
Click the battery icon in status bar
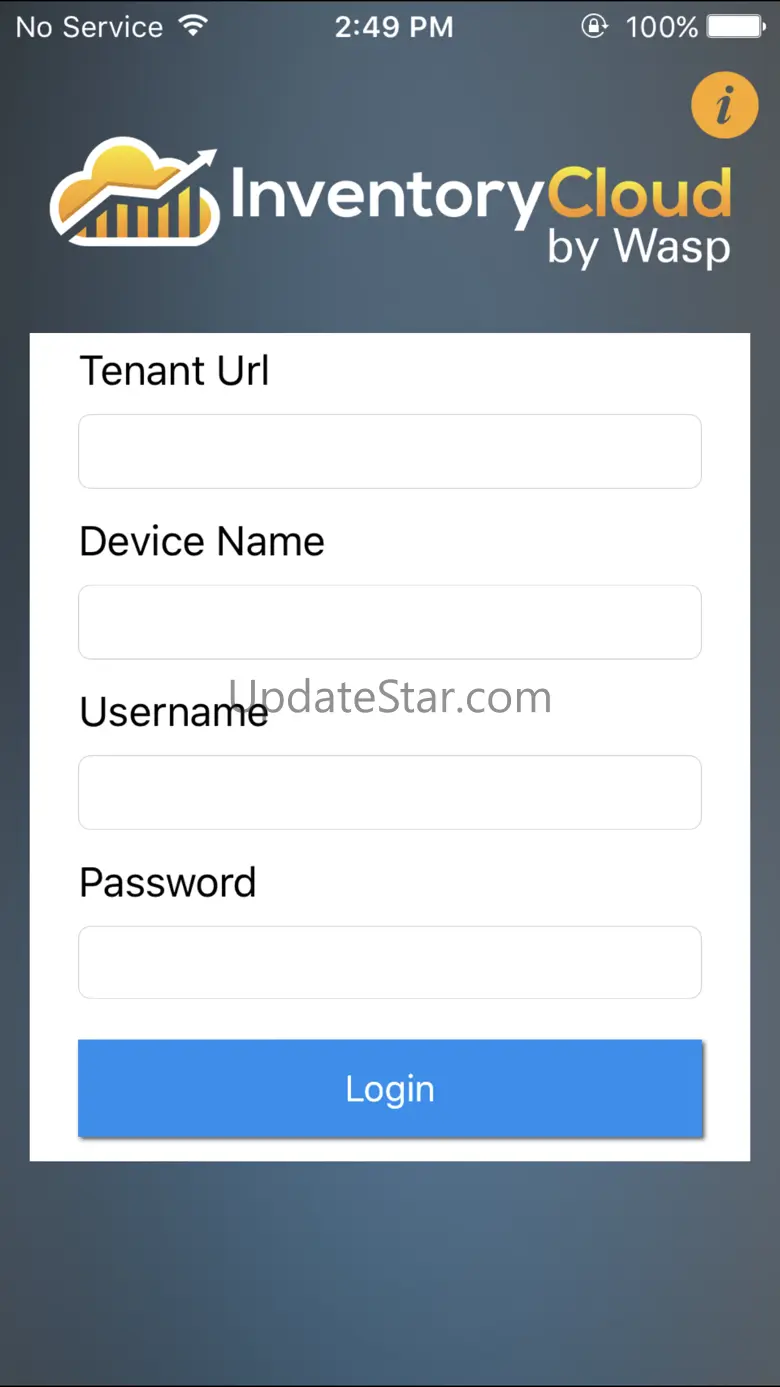point(736,26)
